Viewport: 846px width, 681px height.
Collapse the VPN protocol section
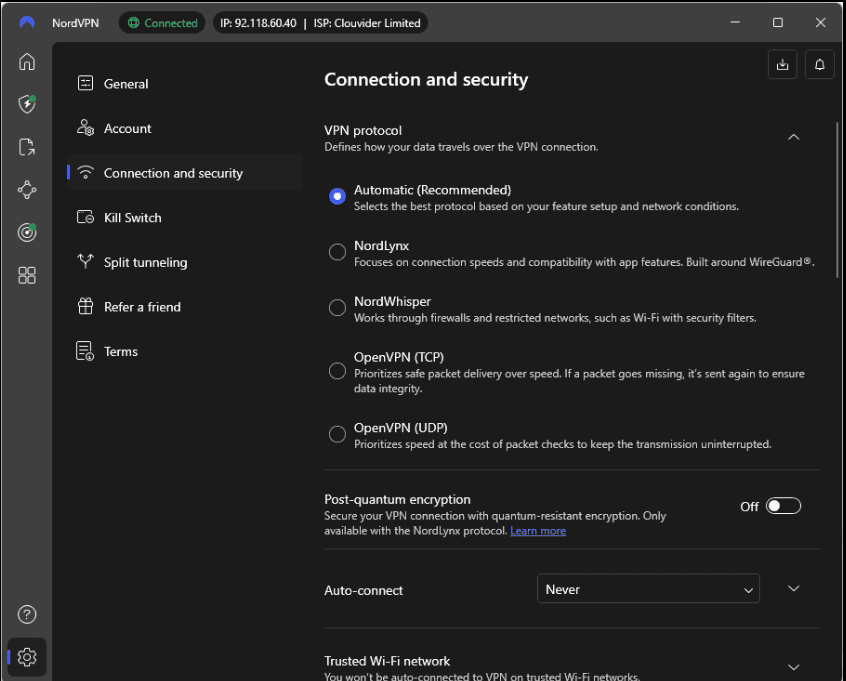point(793,136)
